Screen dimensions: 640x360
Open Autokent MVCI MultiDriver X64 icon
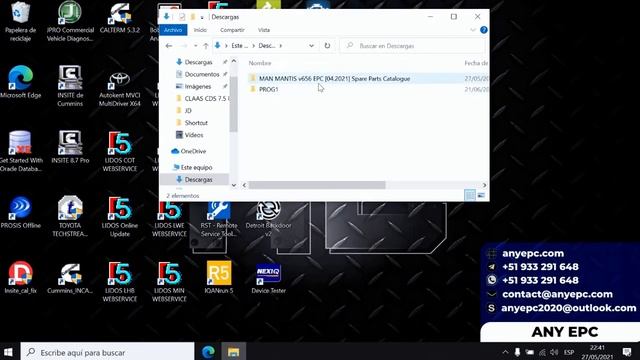click(120, 89)
